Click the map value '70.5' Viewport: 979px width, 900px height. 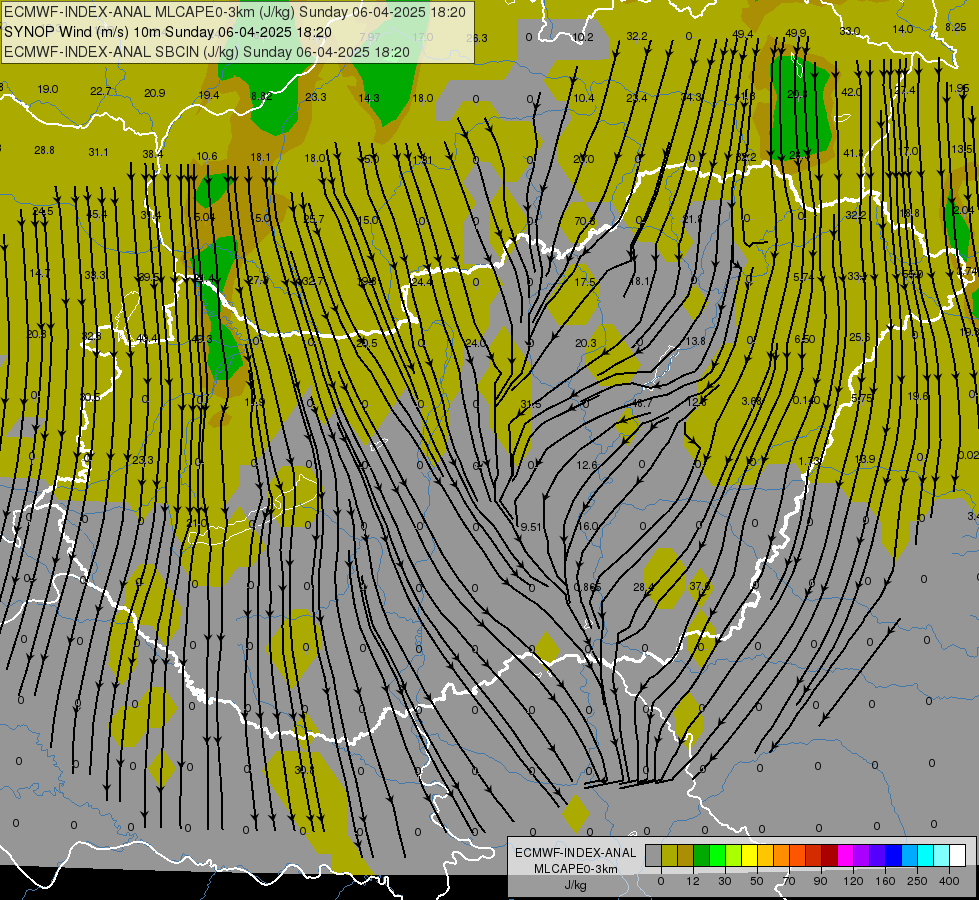tap(584, 221)
